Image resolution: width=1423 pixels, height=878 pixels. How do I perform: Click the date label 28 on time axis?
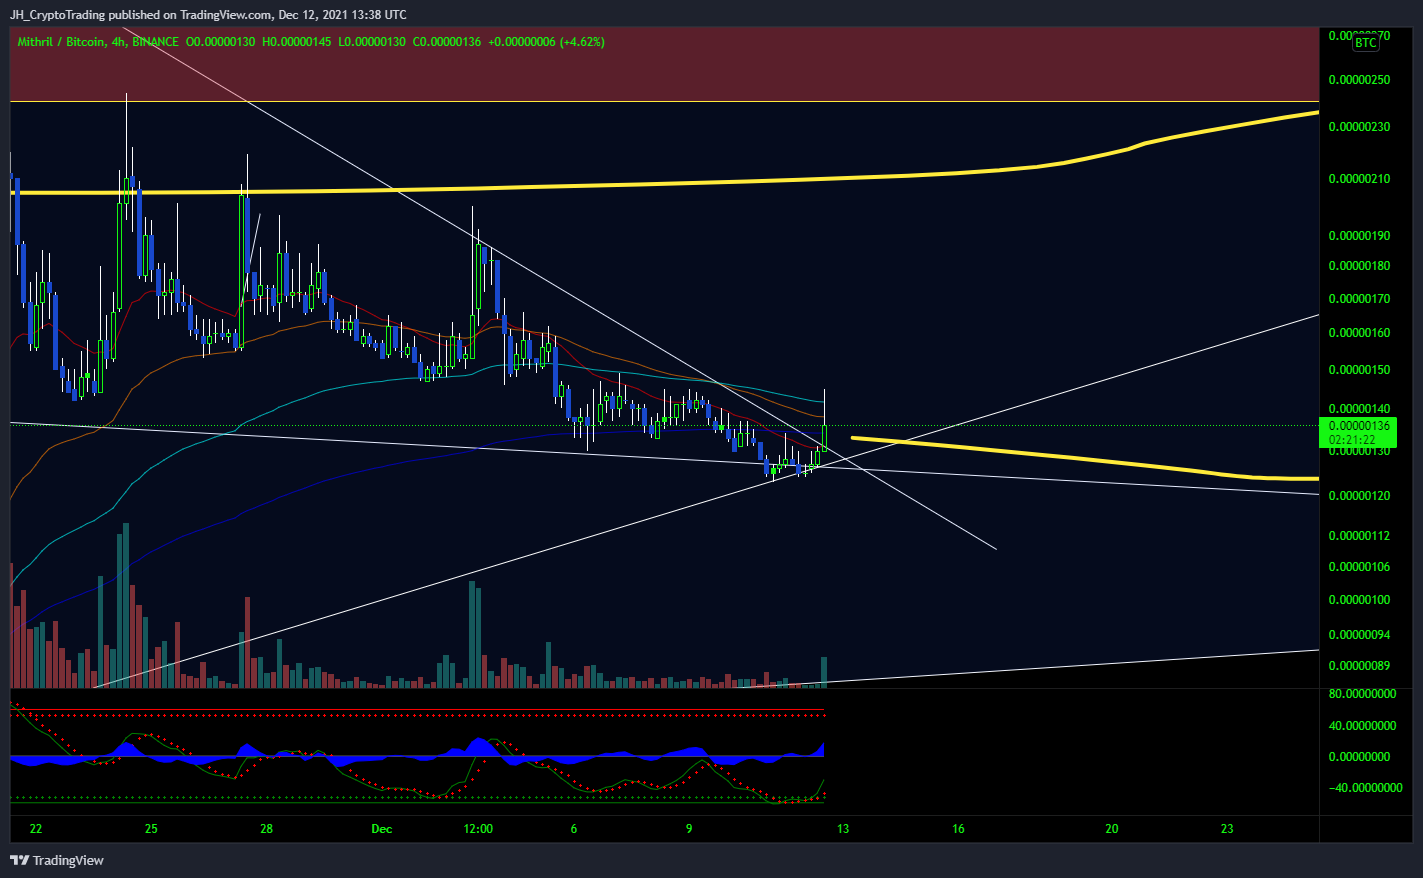[x=266, y=829]
